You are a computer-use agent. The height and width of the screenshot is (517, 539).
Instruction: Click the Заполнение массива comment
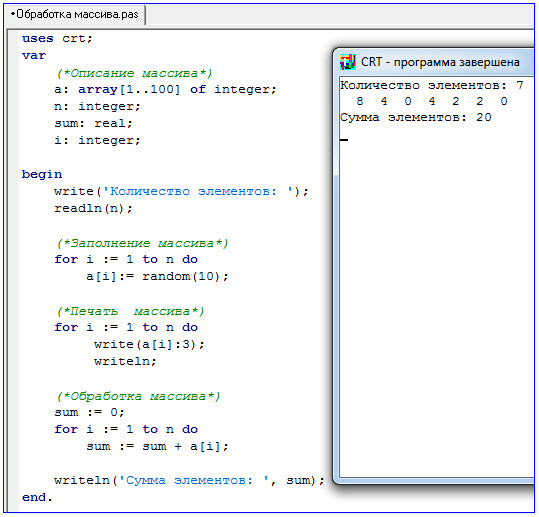[x=142, y=243]
